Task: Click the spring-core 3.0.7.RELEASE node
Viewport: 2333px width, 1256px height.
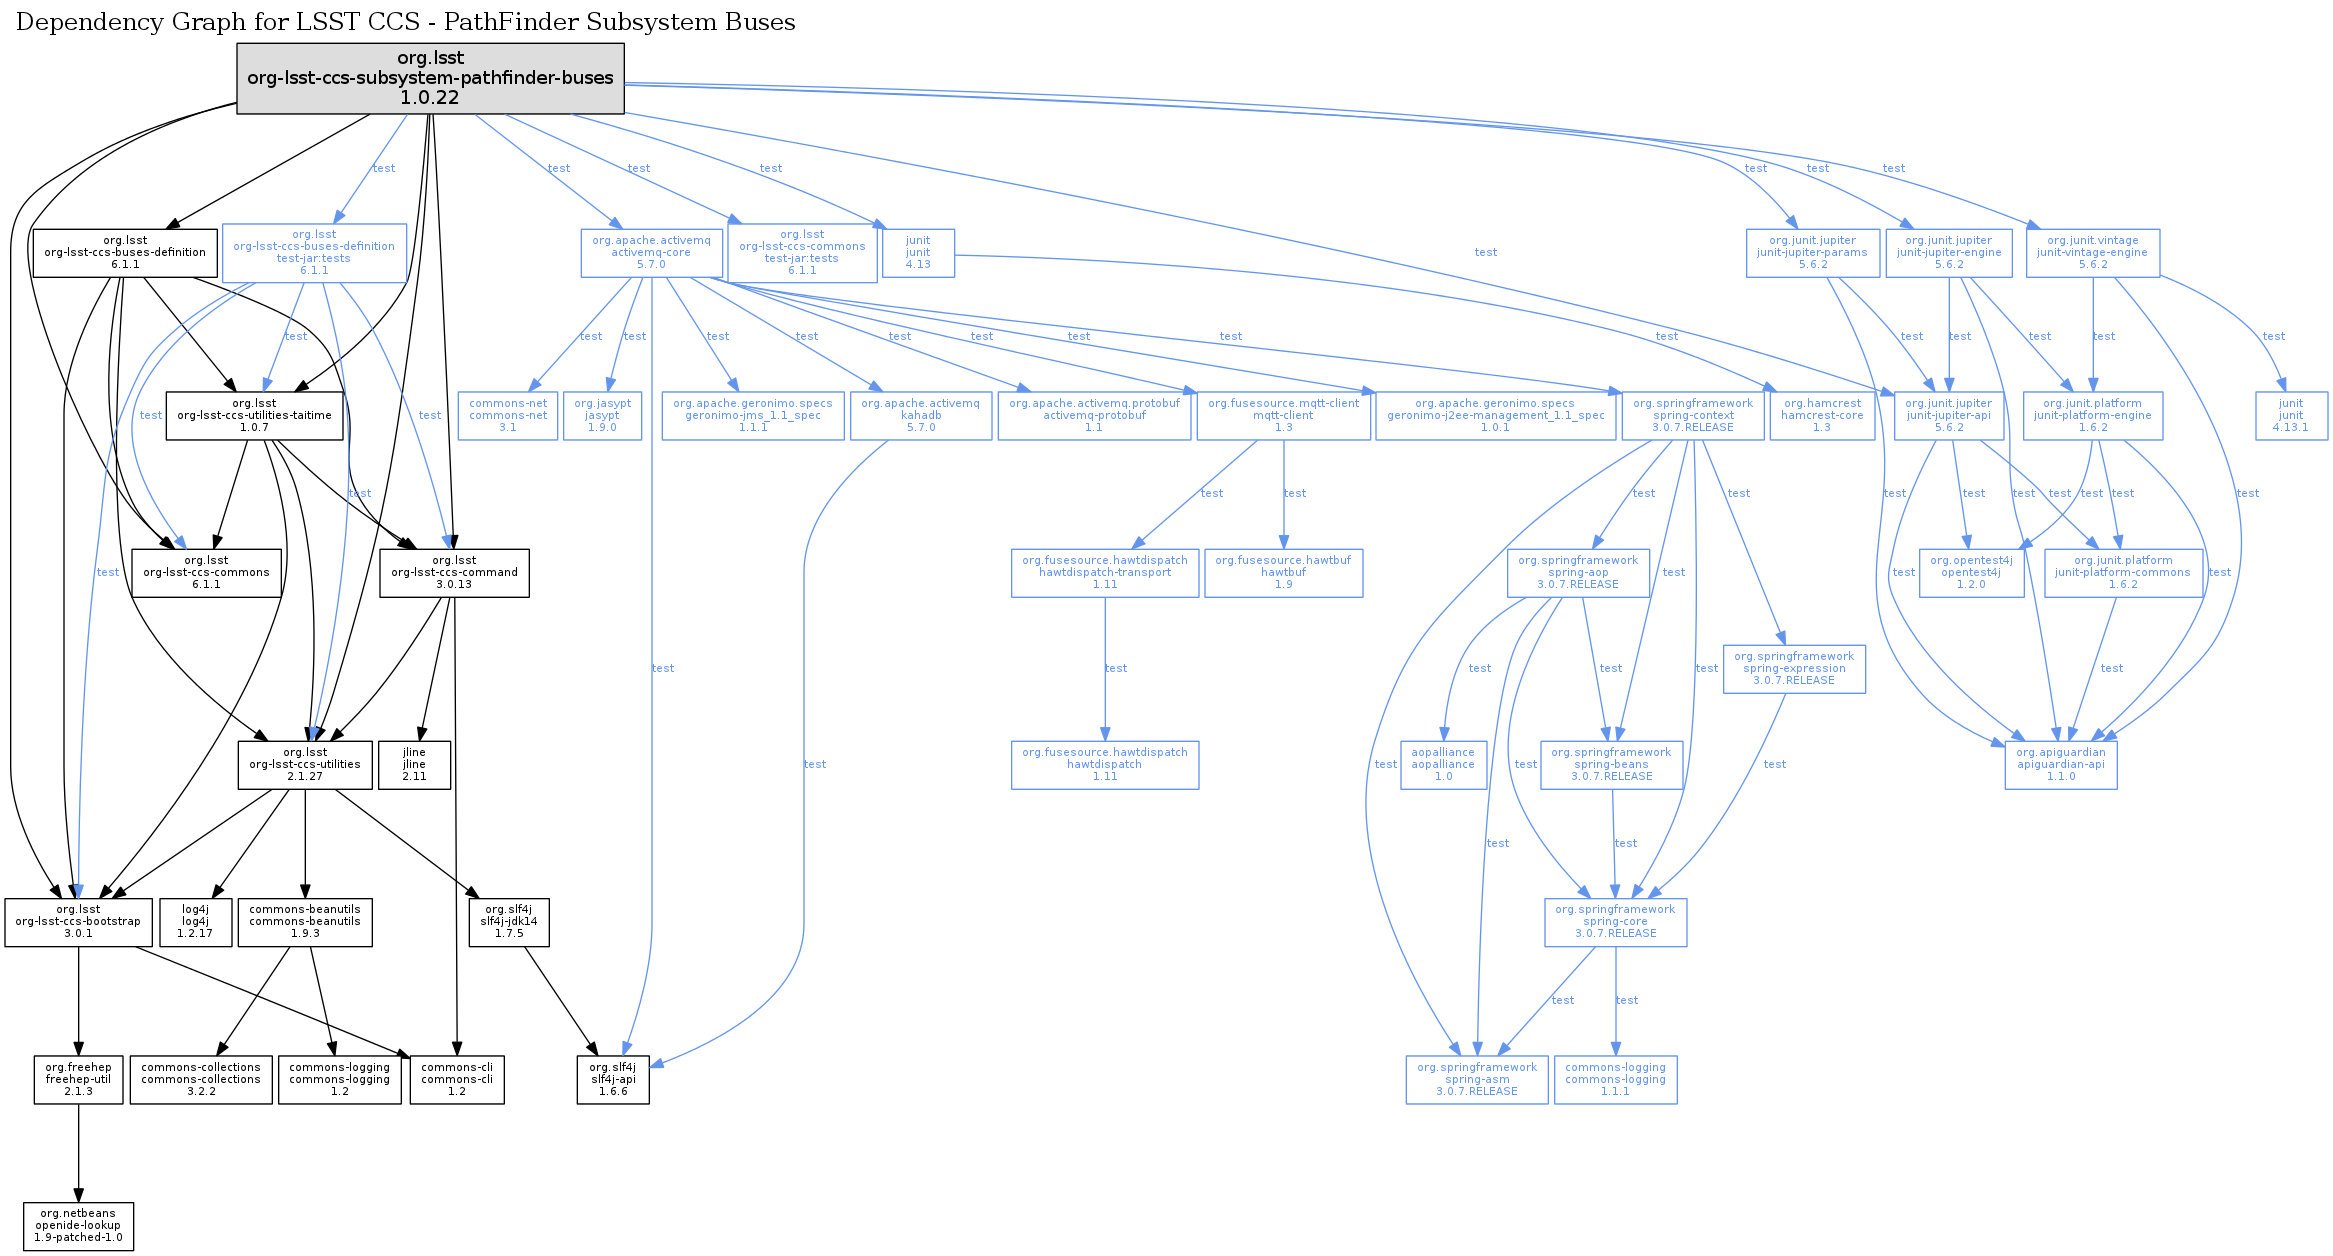Action: 1615,922
